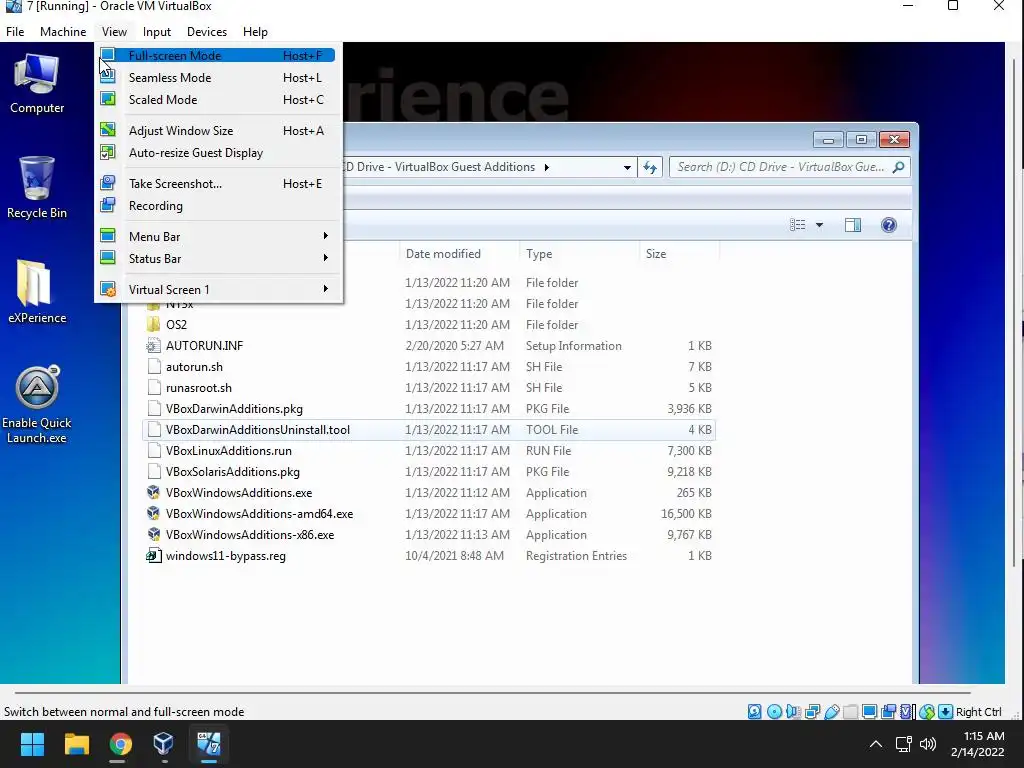Viewport: 1024px width, 768px height.
Task: Click the Recycle Bin desktop icon
Action: click(x=37, y=188)
